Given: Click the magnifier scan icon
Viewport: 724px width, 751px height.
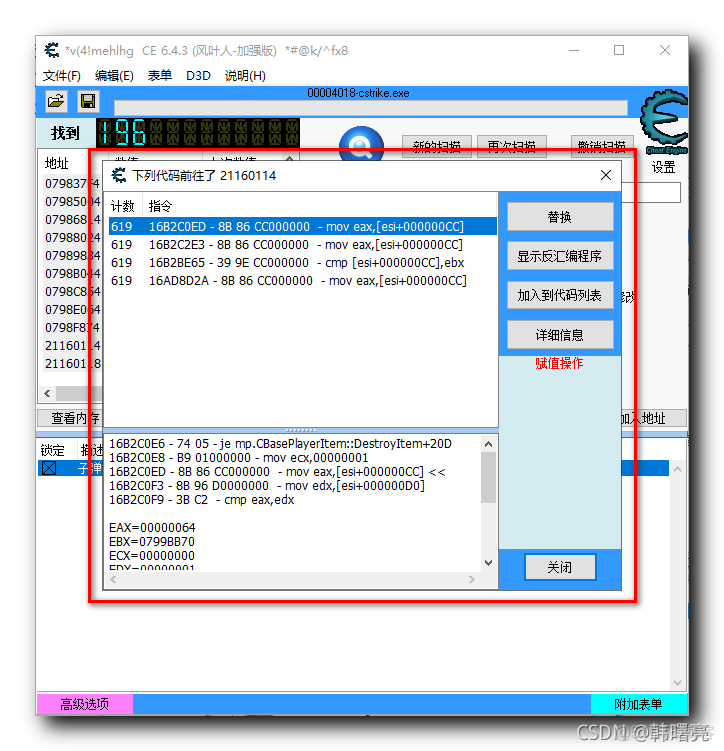Looking at the screenshot, I should point(361,145).
